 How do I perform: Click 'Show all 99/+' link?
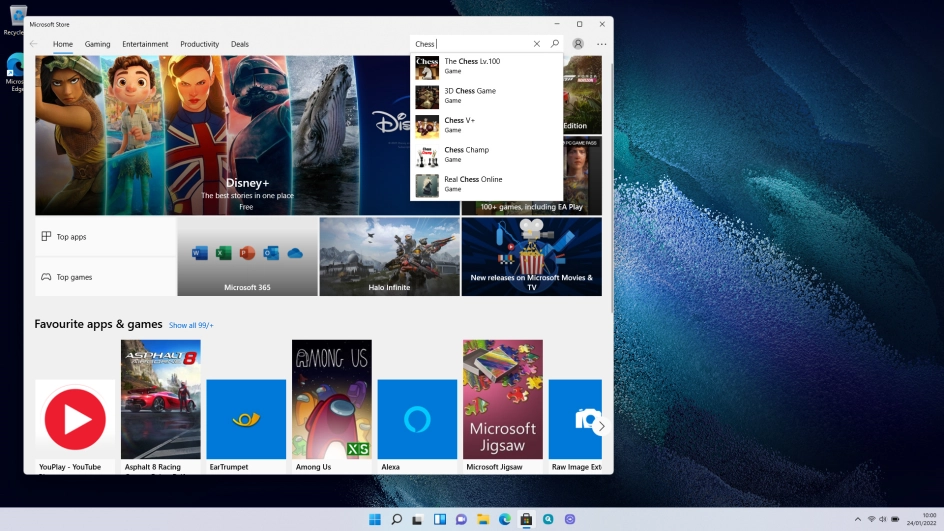191,325
